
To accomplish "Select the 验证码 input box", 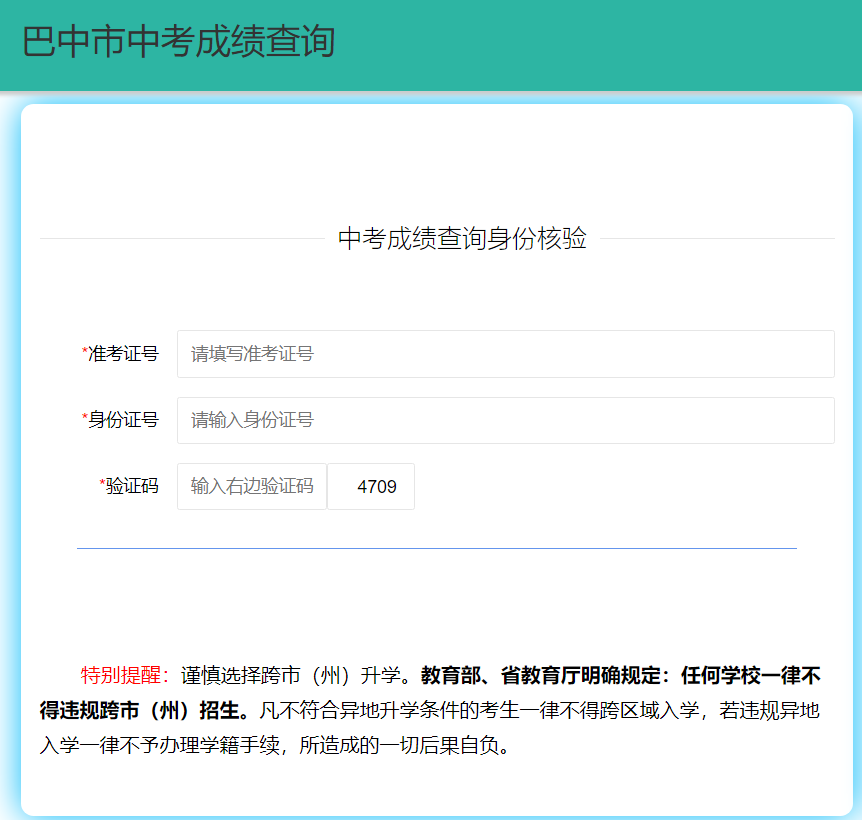I will tap(252, 486).
